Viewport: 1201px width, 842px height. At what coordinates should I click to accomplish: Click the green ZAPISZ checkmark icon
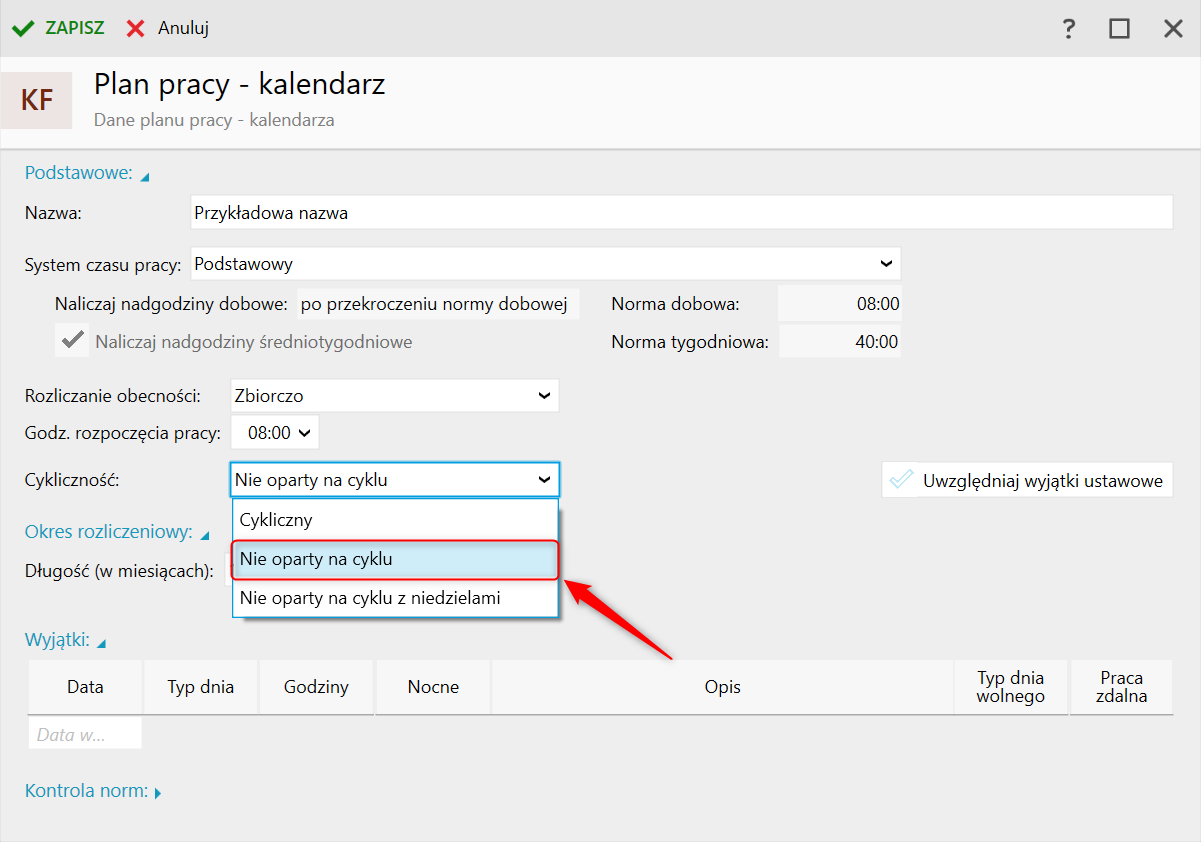23,28
